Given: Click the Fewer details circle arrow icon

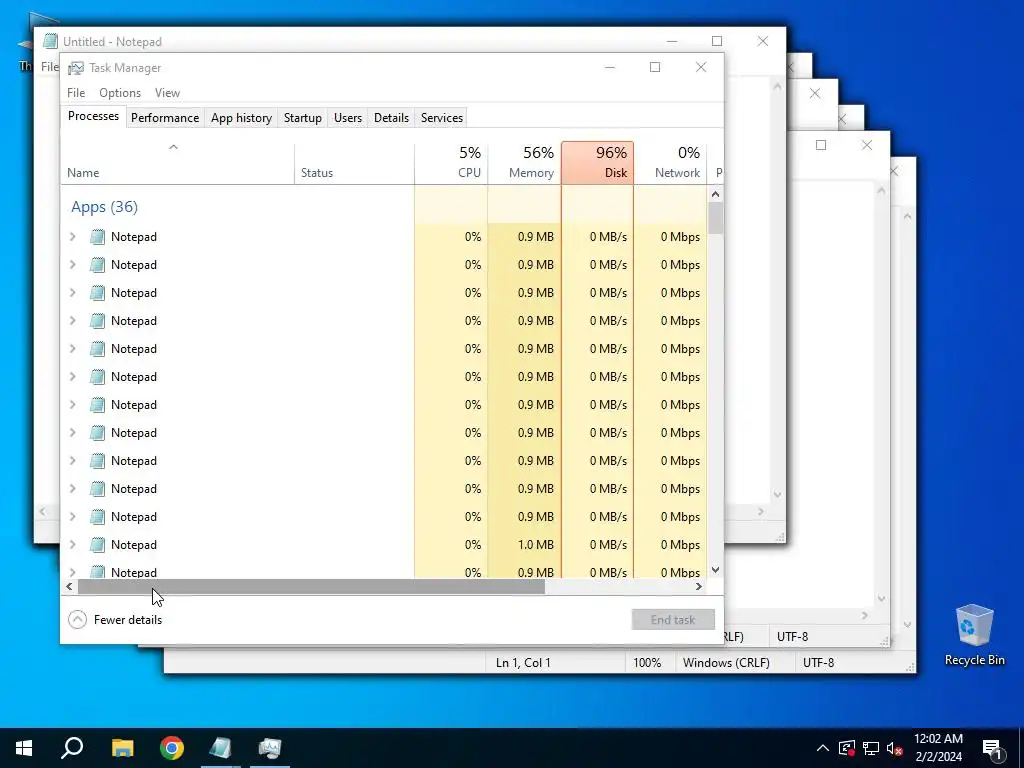Looking at the screenshot, I should click(x=77, y=619).
